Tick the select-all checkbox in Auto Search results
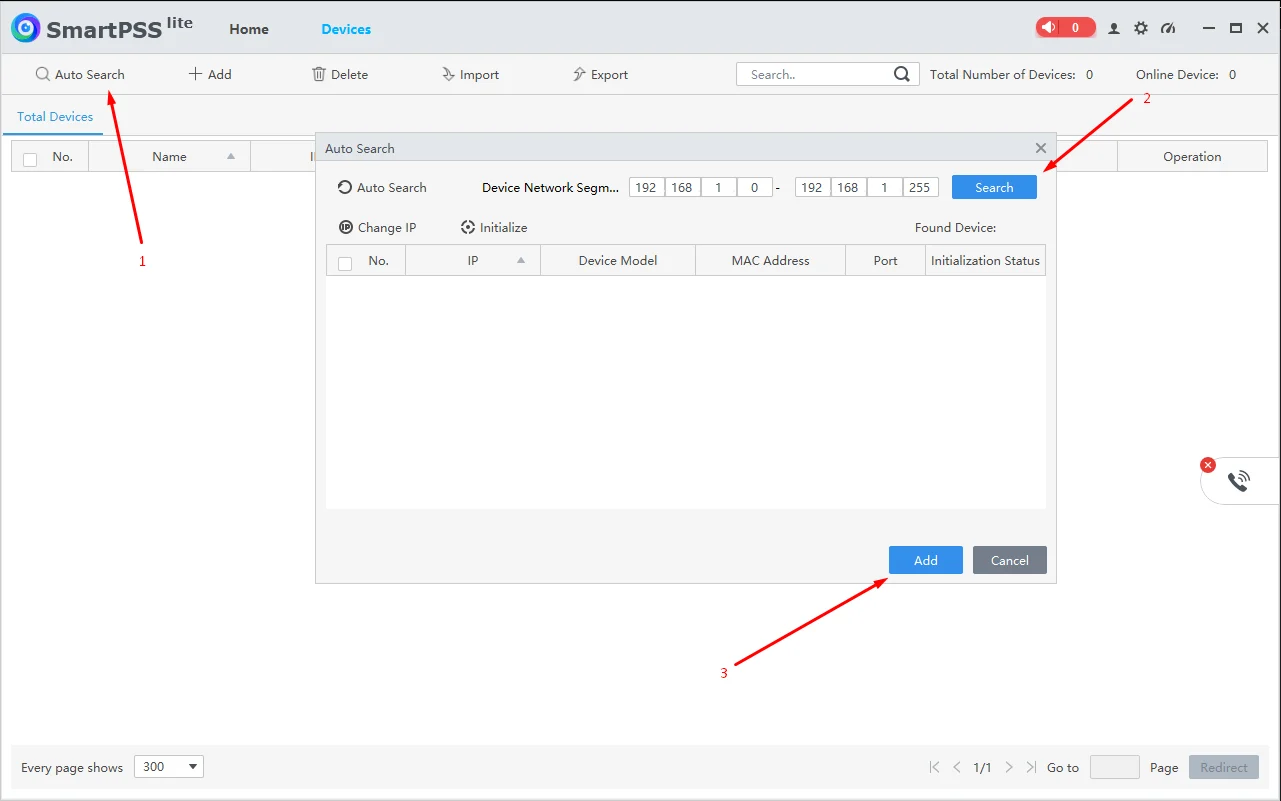The image size is (1281, 801). point(345,263)
